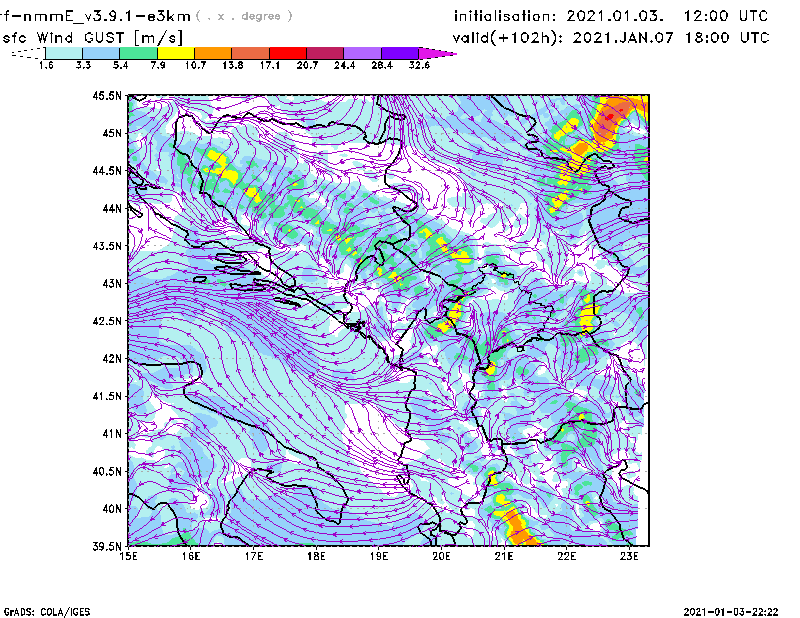Select the green 5.4–7.9 legend swatch
The width and height of the screenshot is (800, 618).
coord(138,53)
